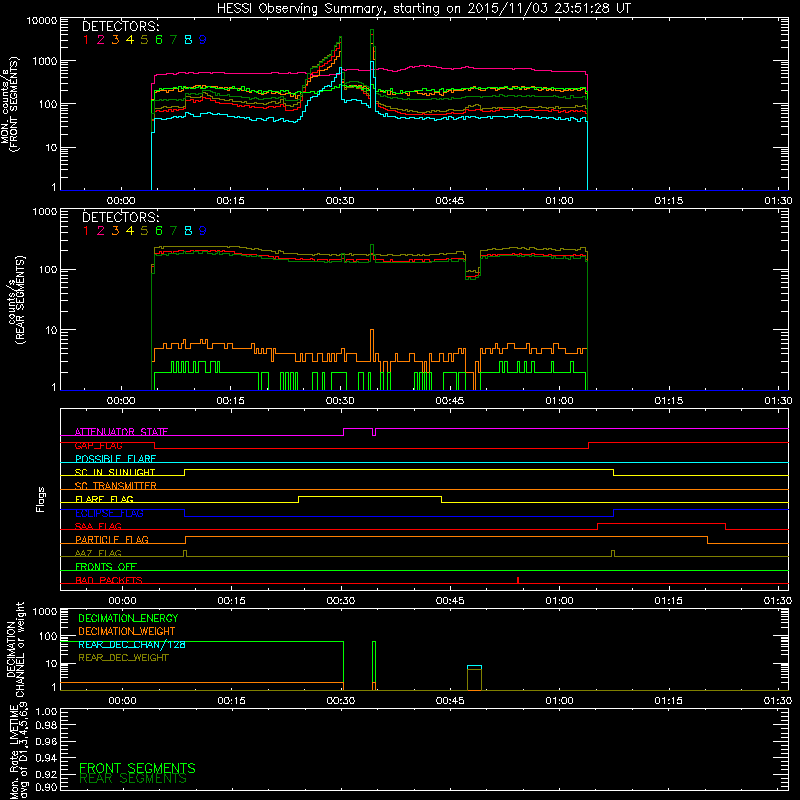The width and height of the screenshot is (800, 800).
Task: Click the DETECTORS: legend heading in the rear segments plot
Action: click(x=120, y=217)
